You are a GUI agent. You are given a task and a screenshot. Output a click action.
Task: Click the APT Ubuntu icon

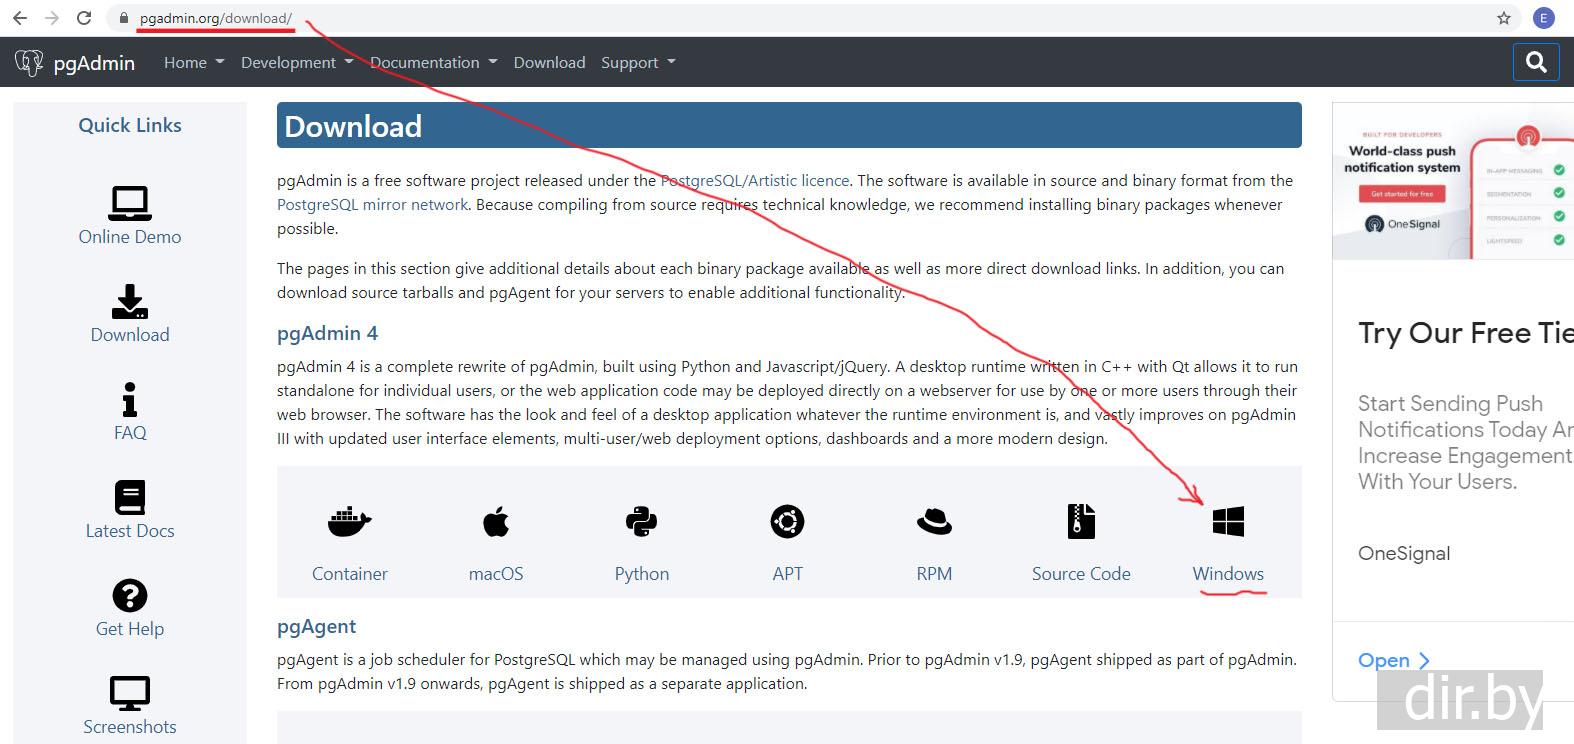788,521
